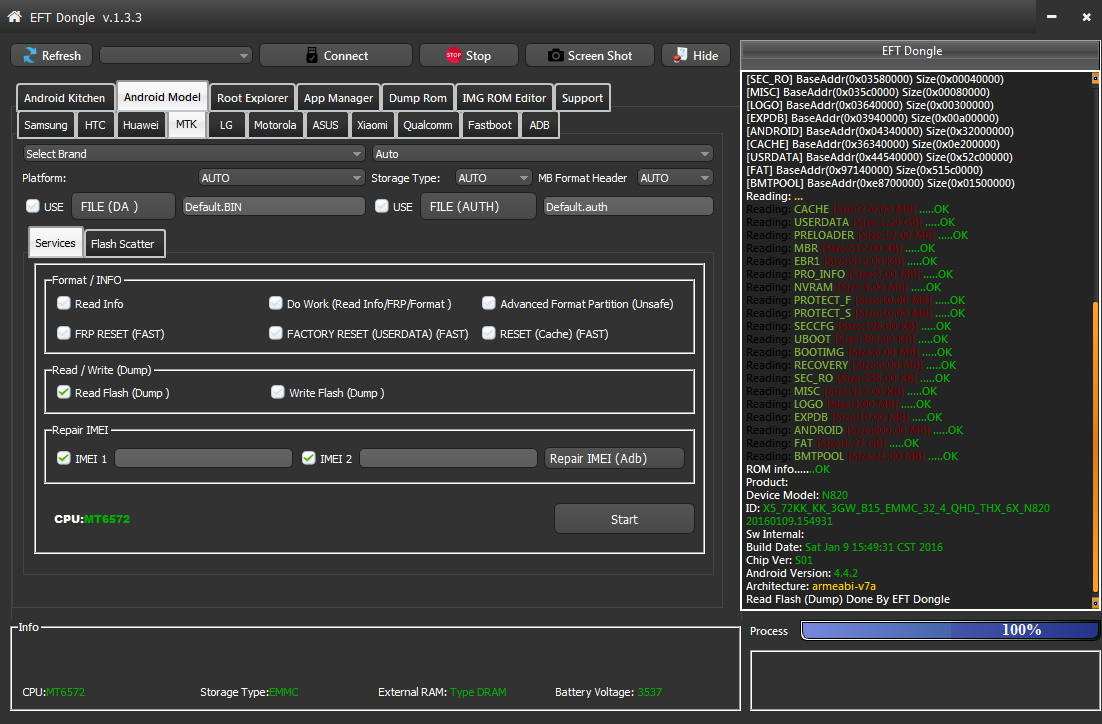Screen dimensions: 1102x724
Task: Close the EFT Dongle window
Action: click(x=1086, y=17)
